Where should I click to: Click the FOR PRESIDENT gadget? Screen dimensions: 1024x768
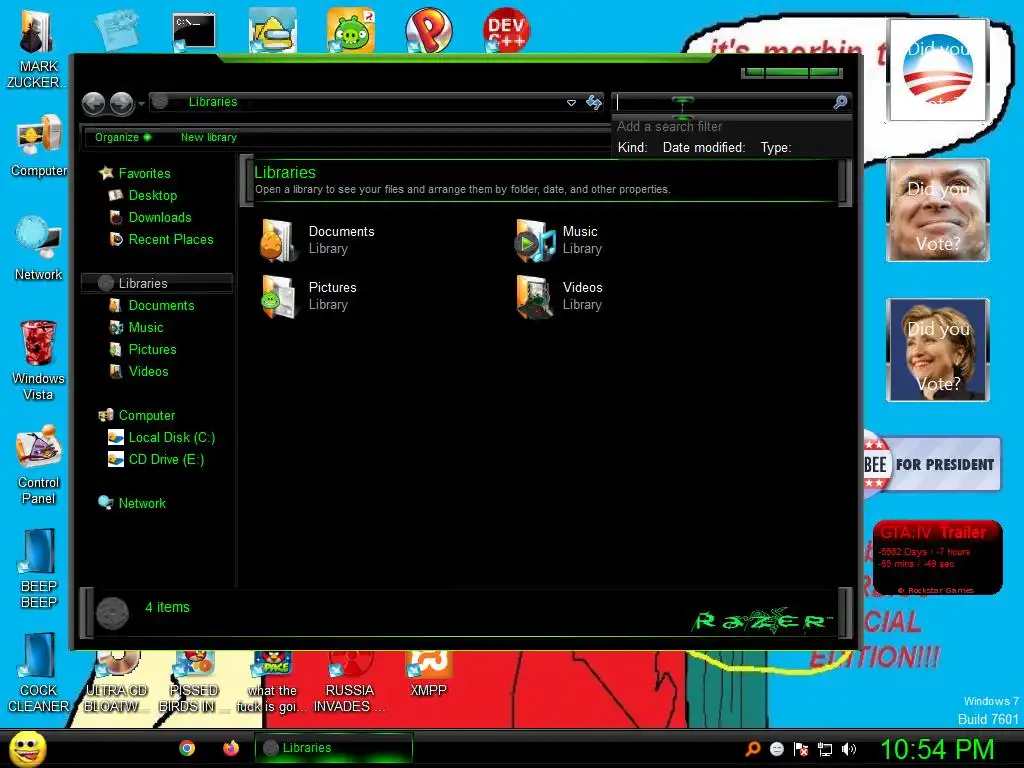tap(933, 464)
